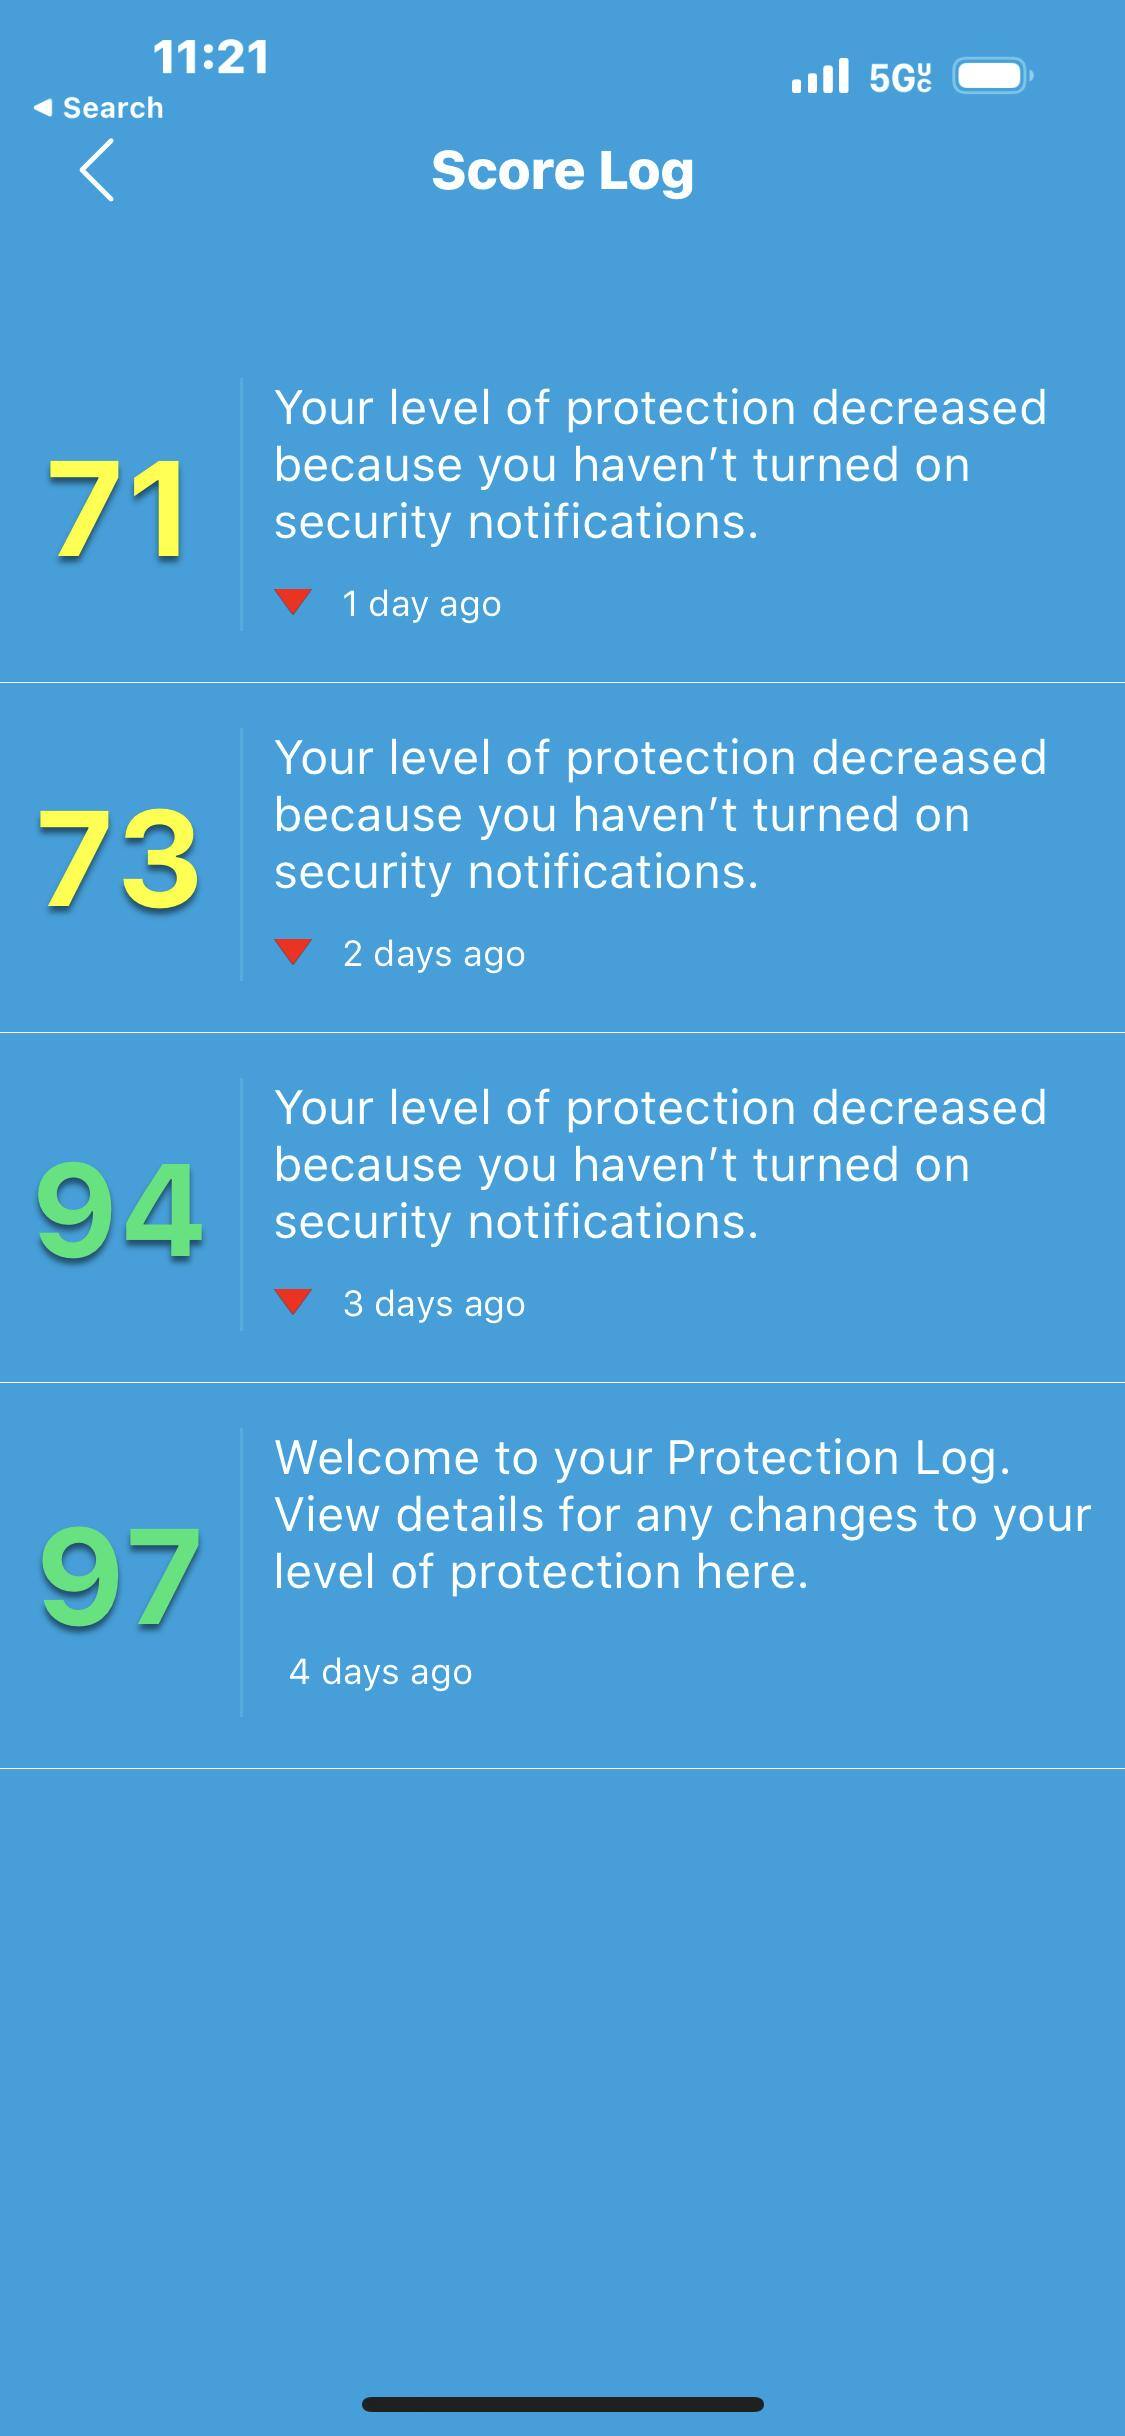
Task: Tap the battery indicator icon
Action: tap(992, 76)
